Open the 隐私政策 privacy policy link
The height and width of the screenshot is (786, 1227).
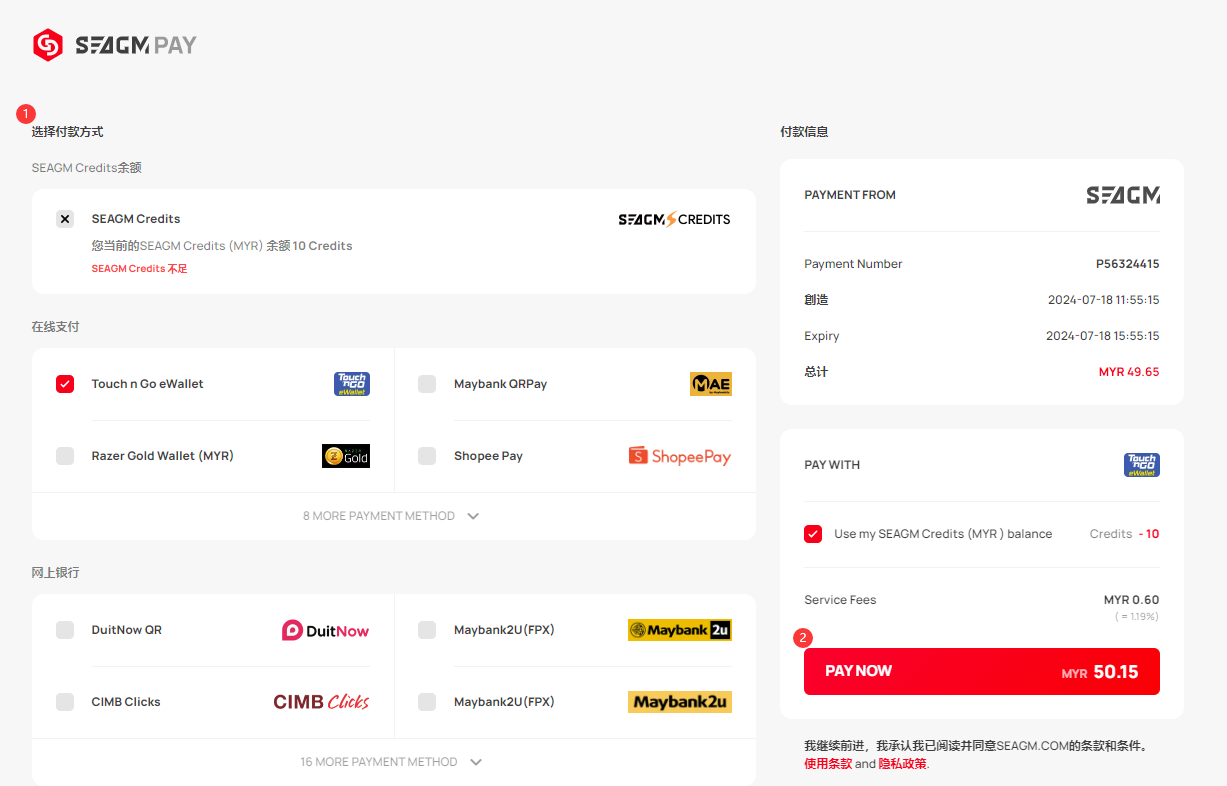click(903, 764)
